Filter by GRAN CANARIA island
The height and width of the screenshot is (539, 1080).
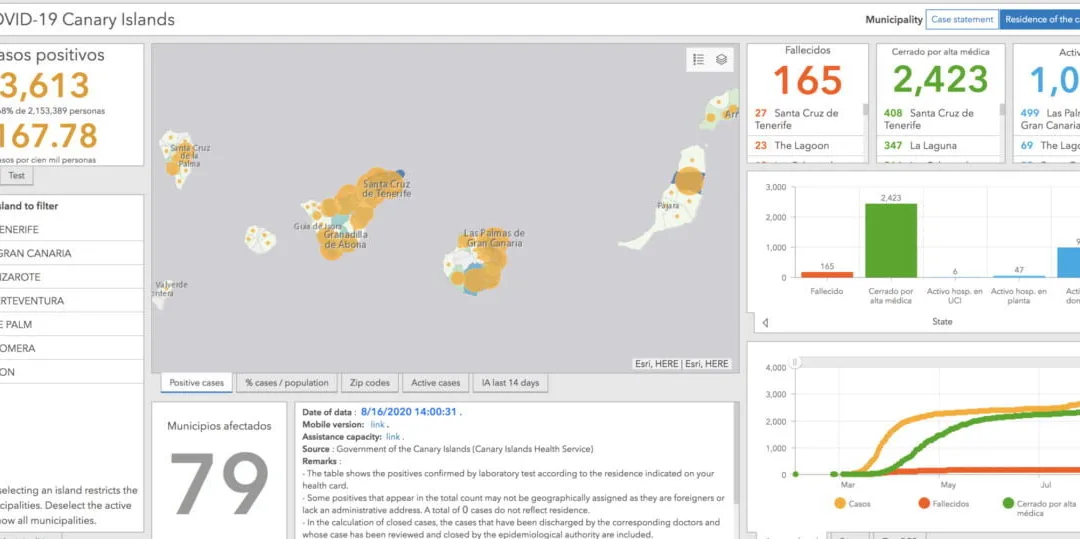coord(72,253)
